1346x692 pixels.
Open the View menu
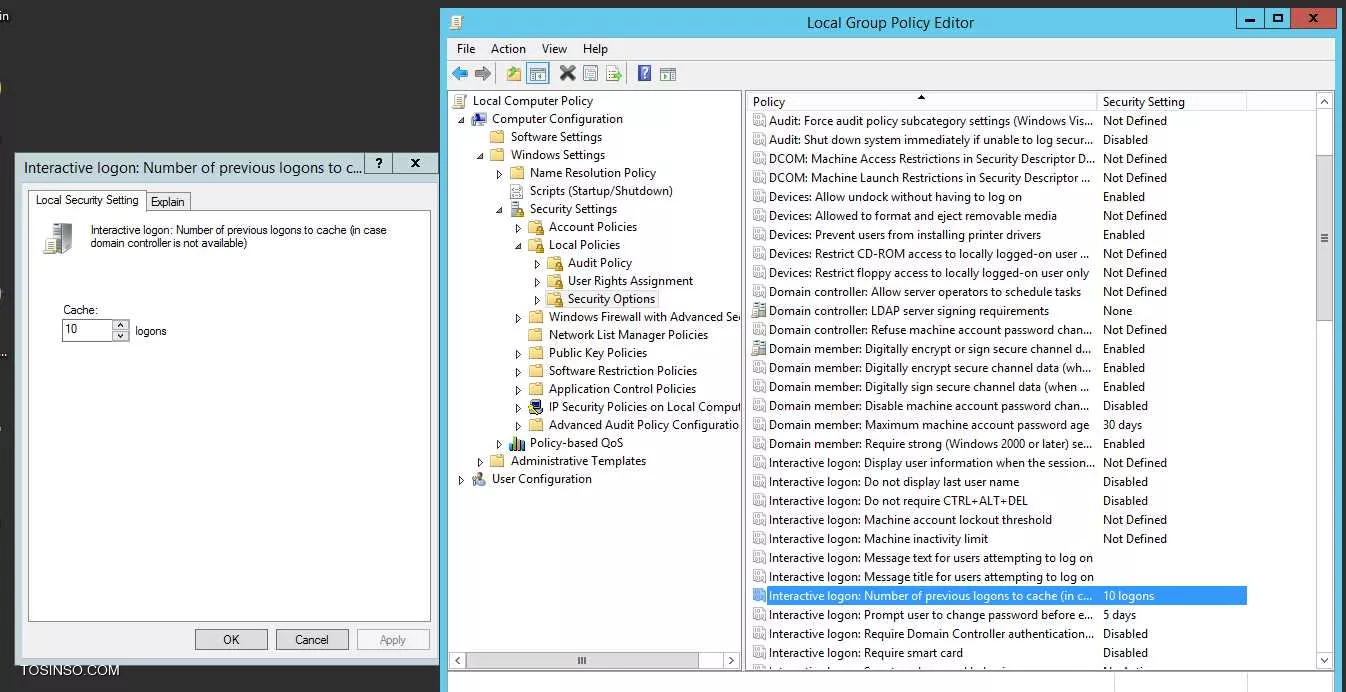pos(554,48)
